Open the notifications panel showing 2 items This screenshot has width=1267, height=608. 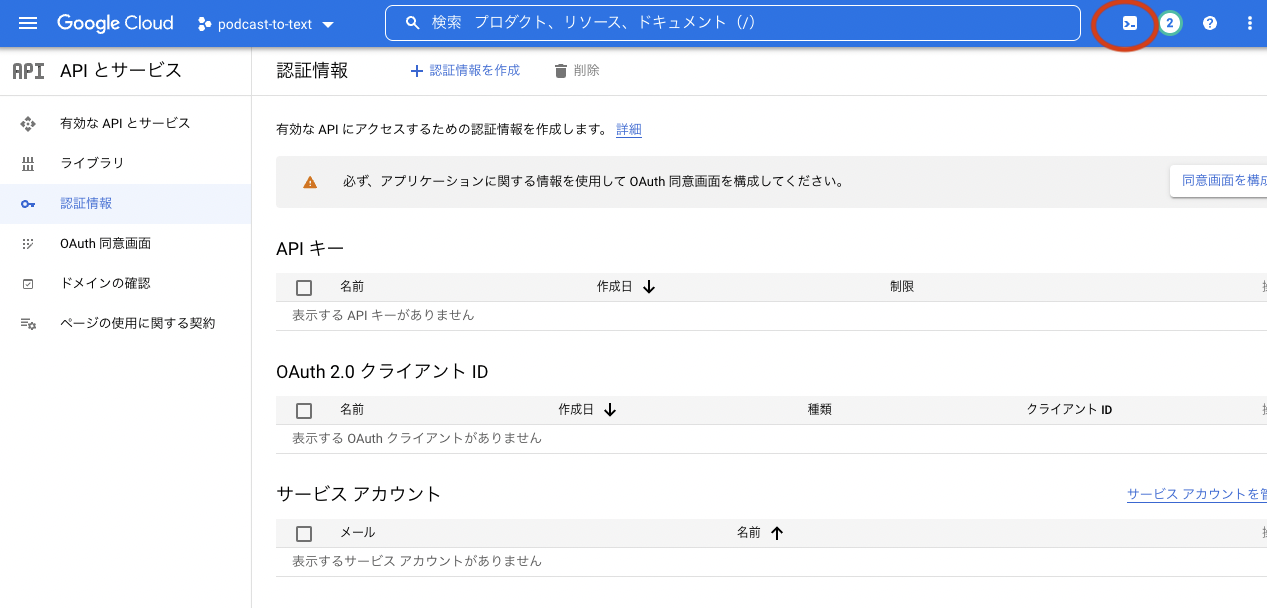pos(1169,22)
